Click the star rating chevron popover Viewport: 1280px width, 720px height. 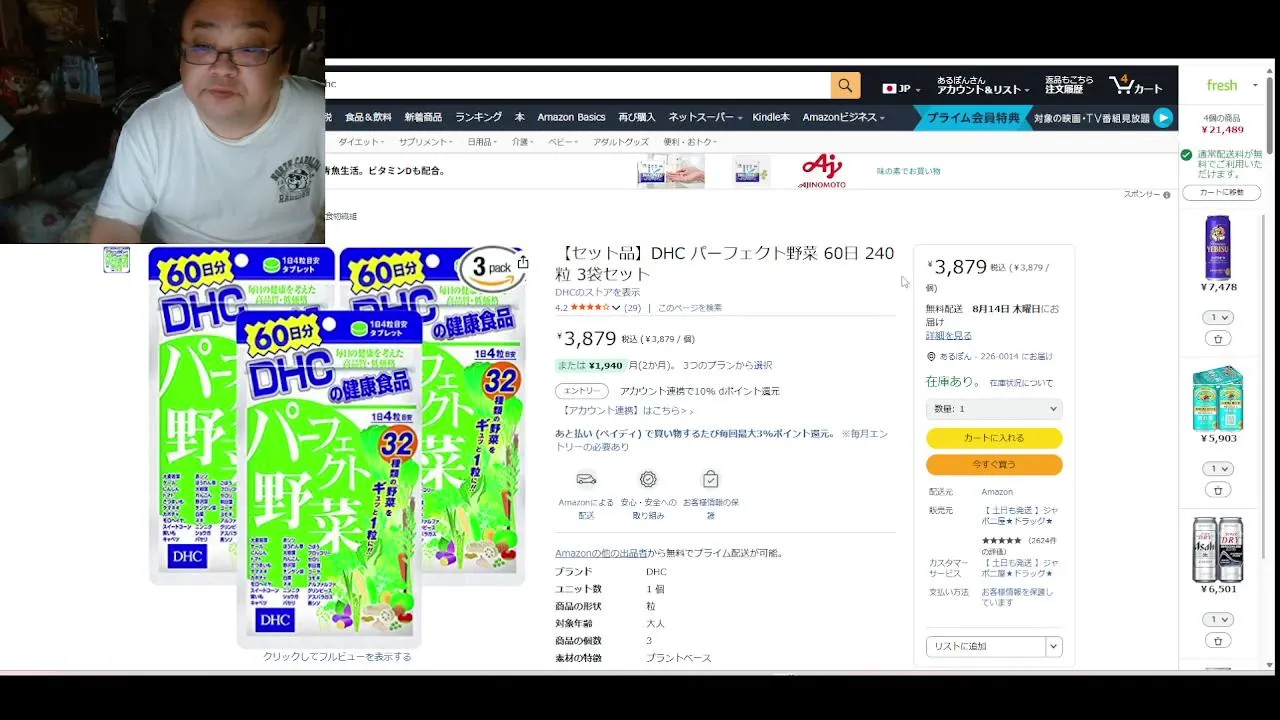616,308
